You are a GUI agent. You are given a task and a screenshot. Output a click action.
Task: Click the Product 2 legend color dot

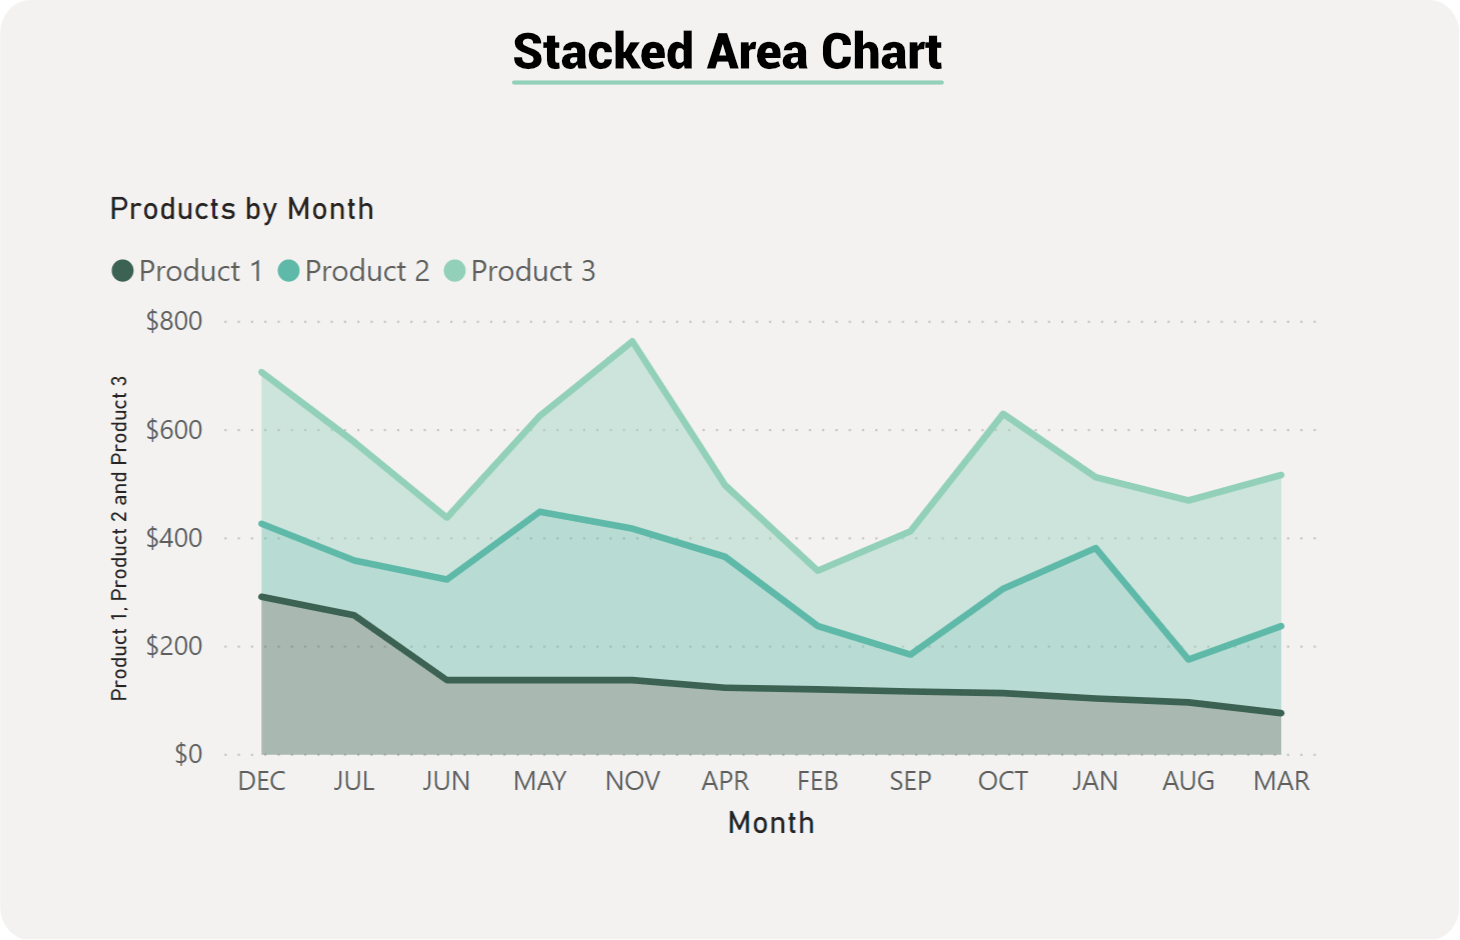[288, 271]
